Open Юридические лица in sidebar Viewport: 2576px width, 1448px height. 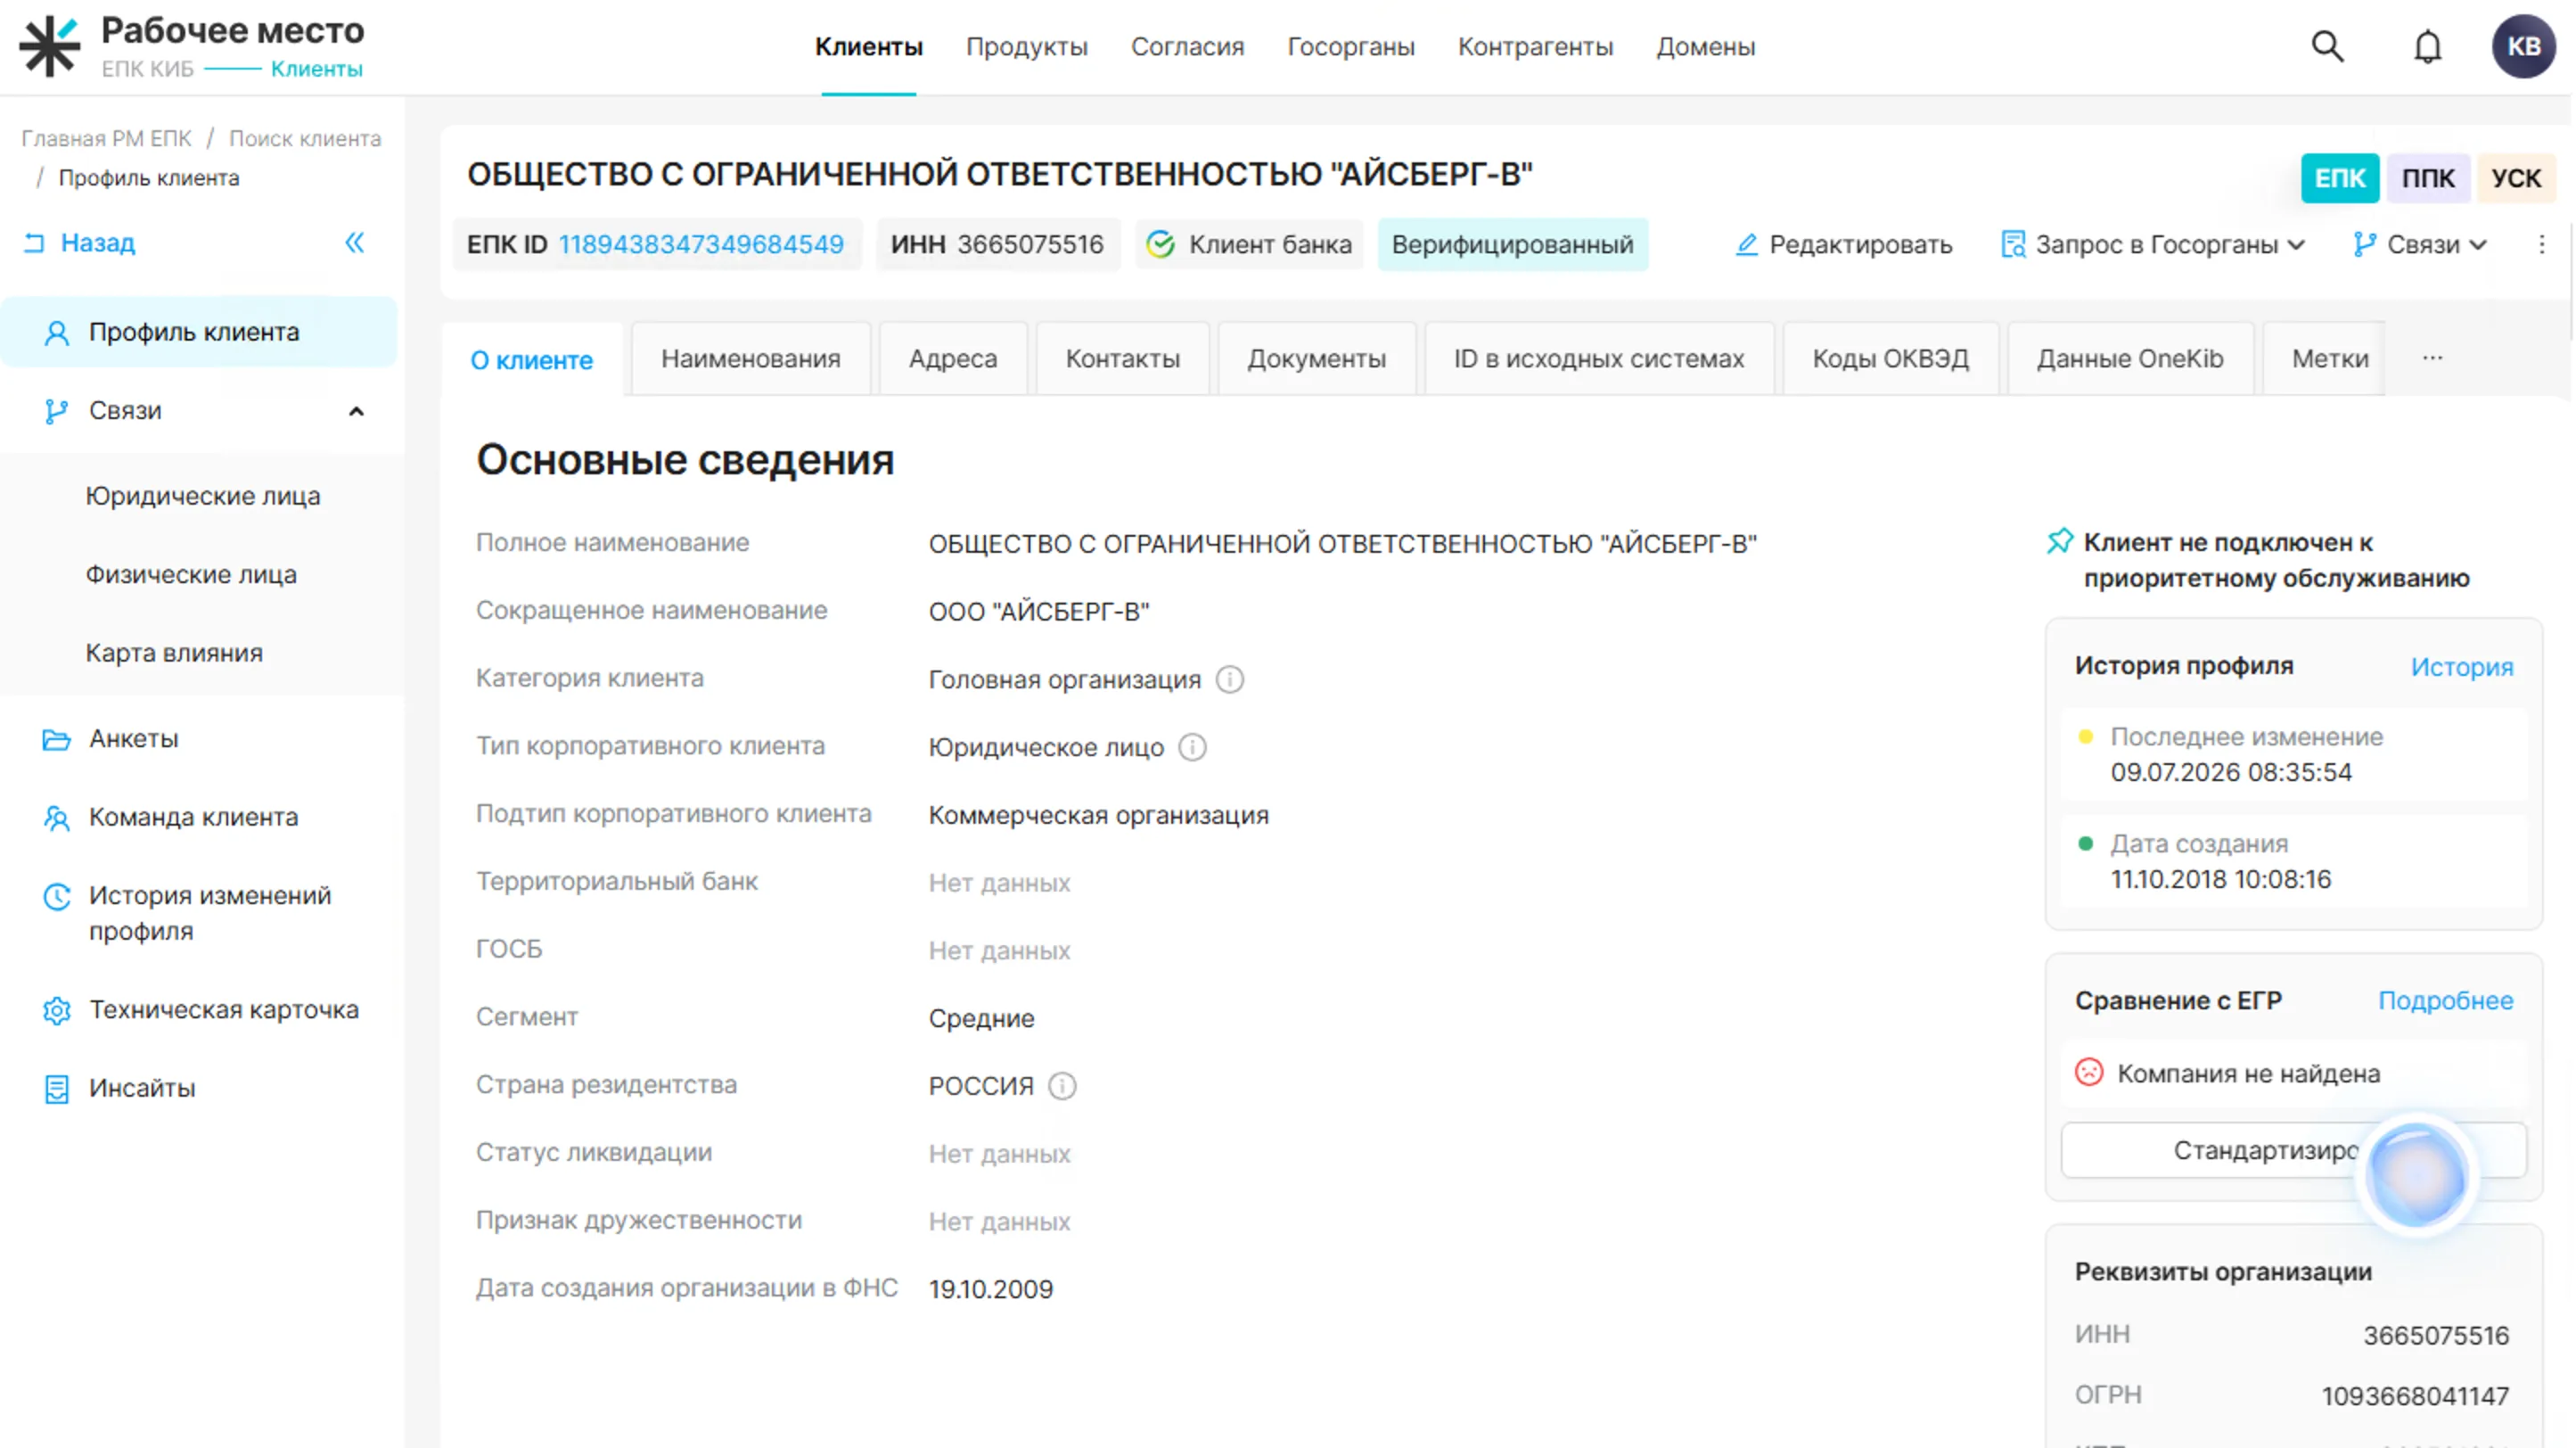coord(203,497)
